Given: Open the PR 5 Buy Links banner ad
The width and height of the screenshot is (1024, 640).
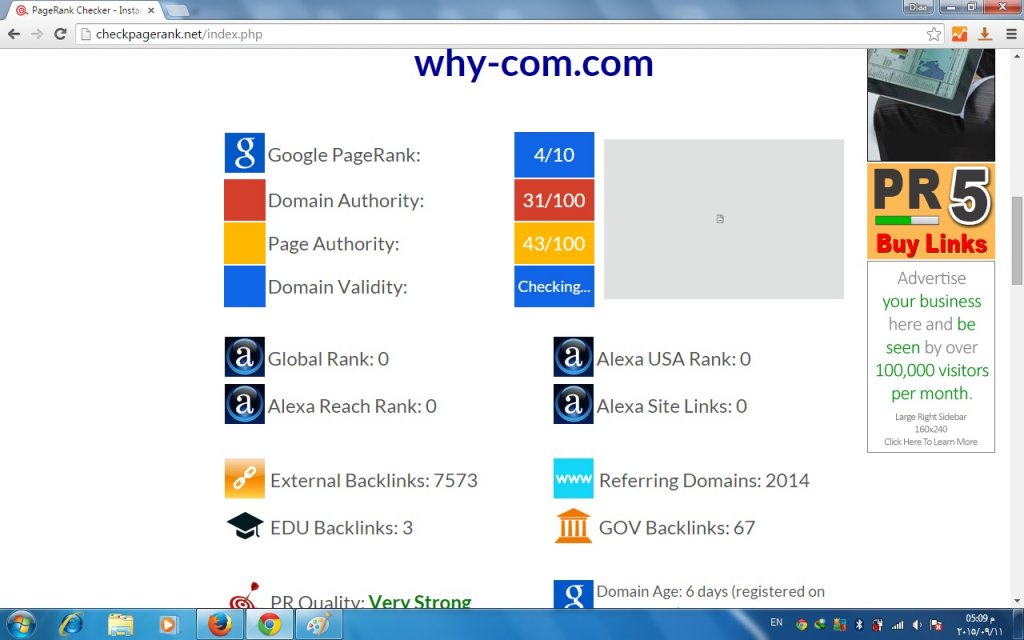Looking at the screenshot, I should 931,211.
